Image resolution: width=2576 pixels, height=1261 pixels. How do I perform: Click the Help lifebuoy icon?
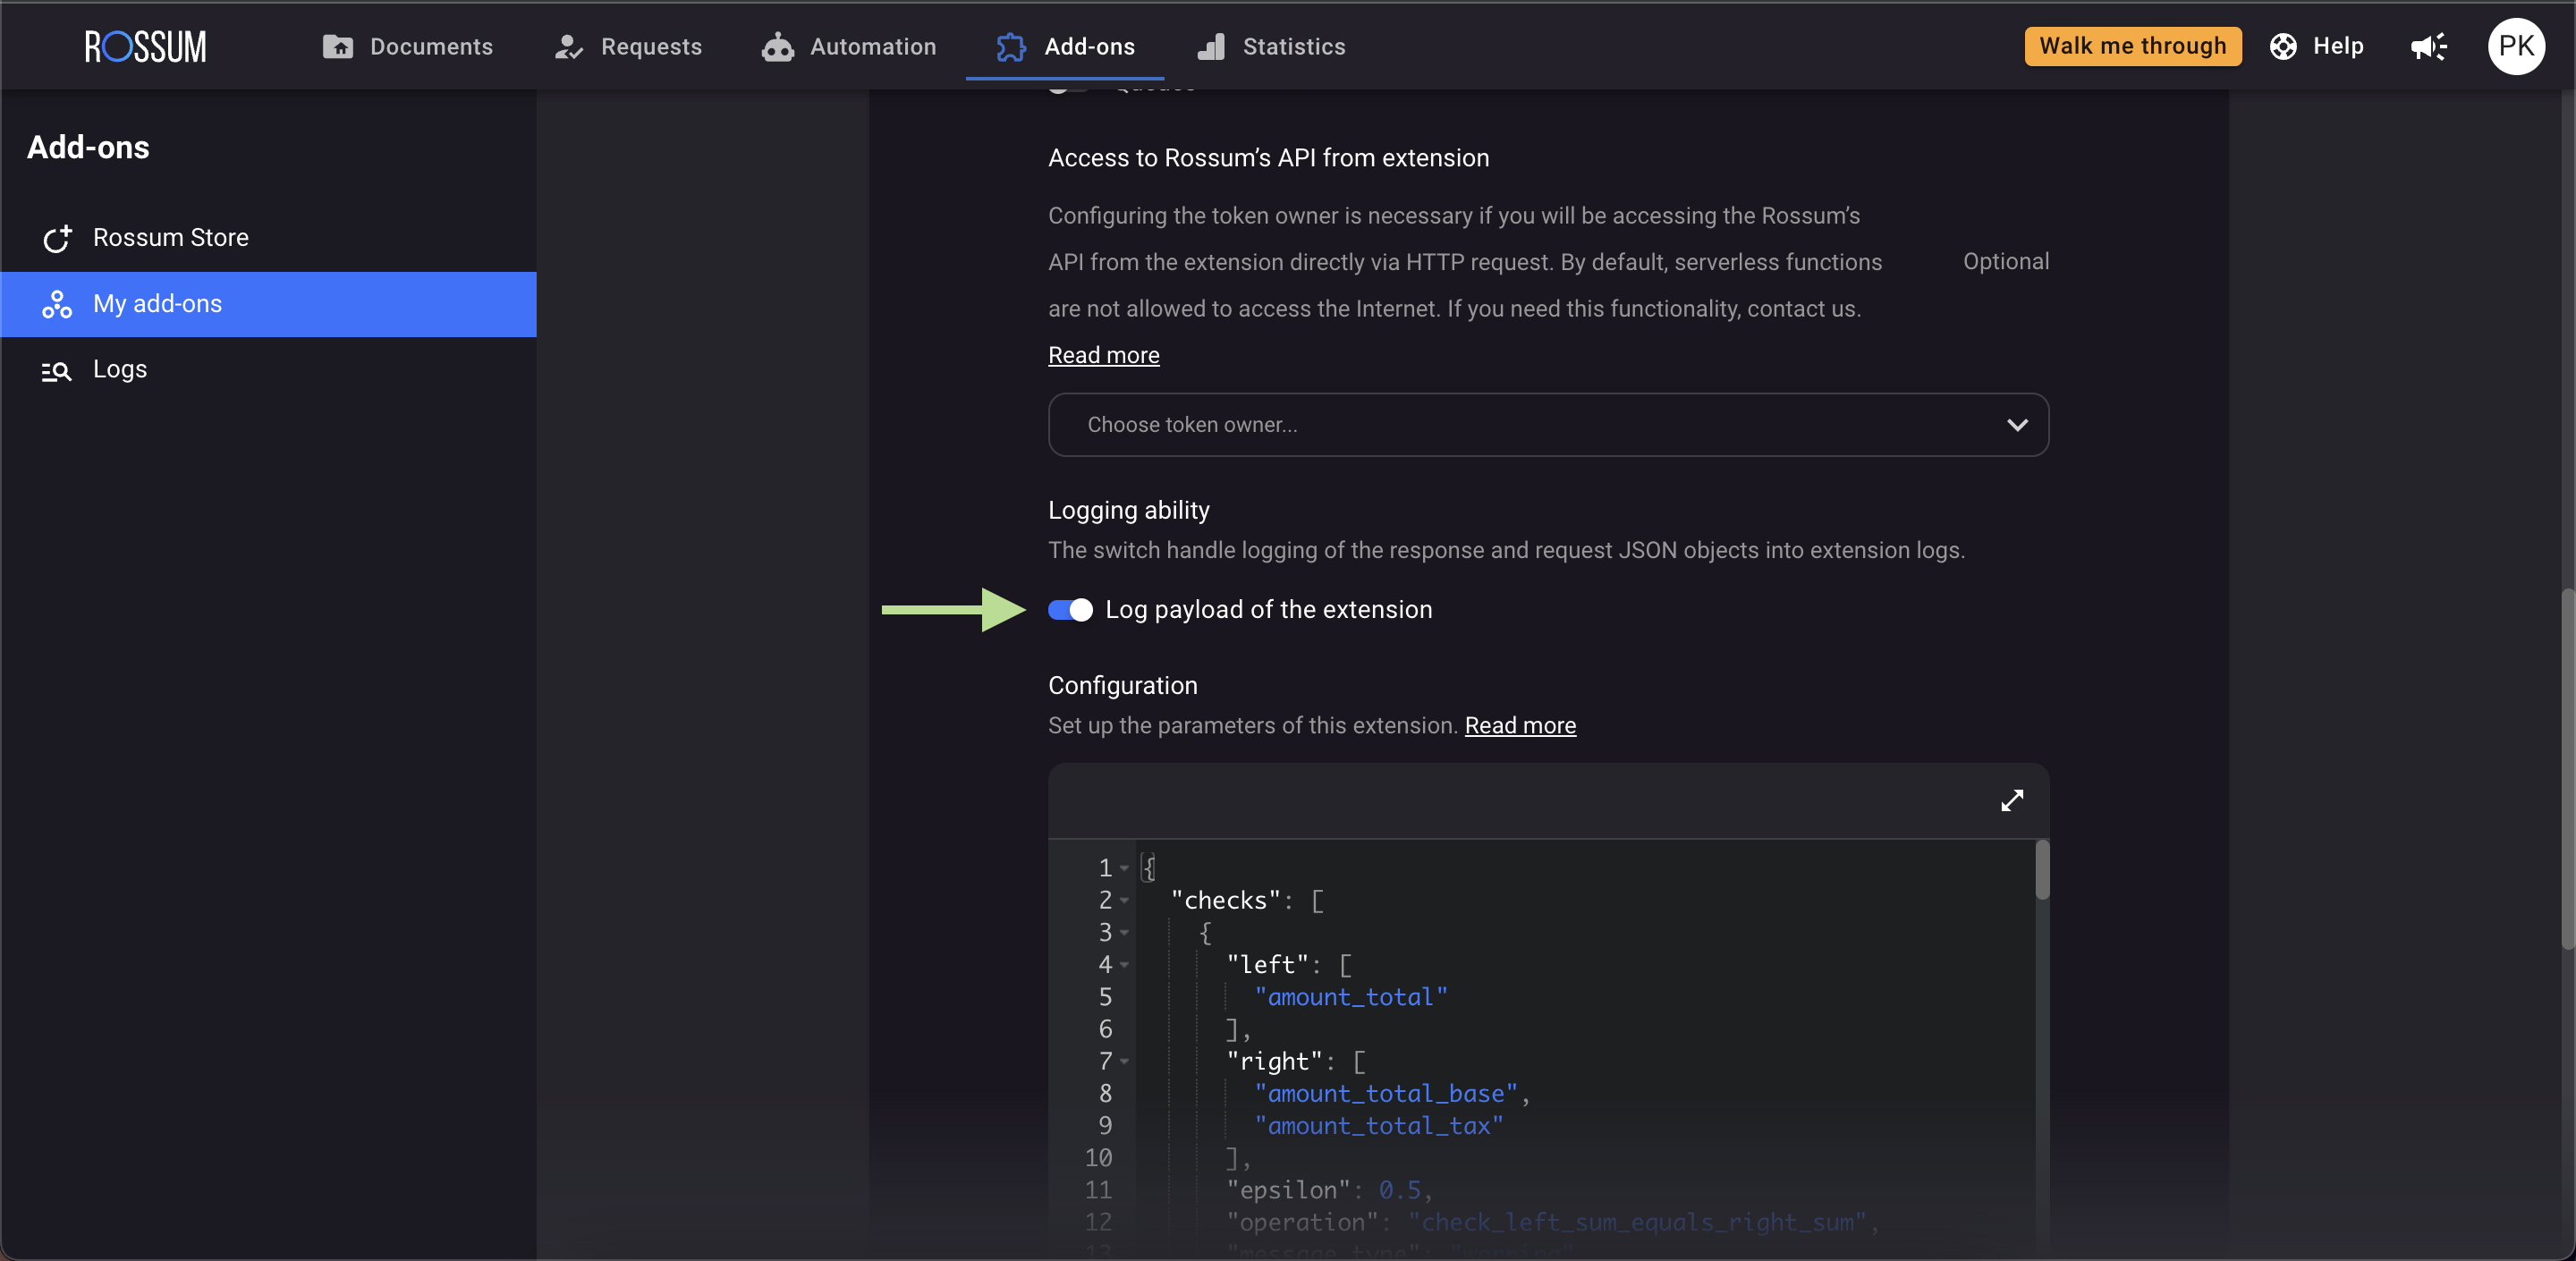[2283, 46]
